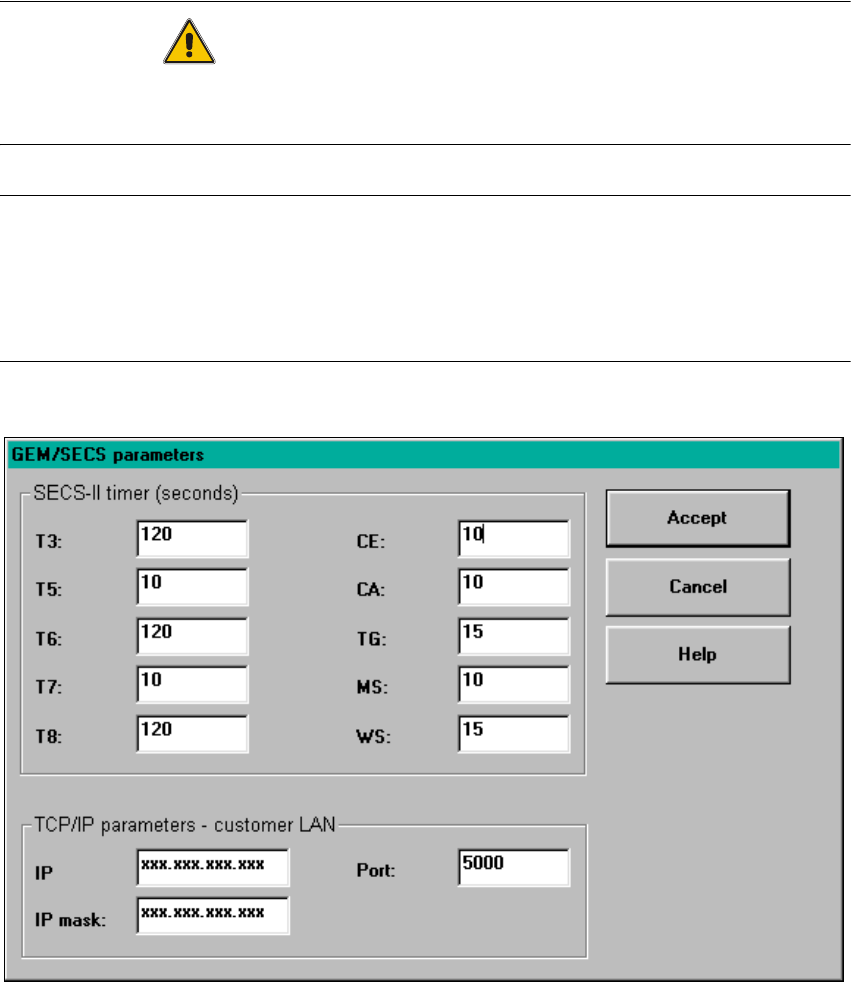The width and height of the screenshot is (851, 982).
Task: Click the IP address field
Action: (213, 867)
